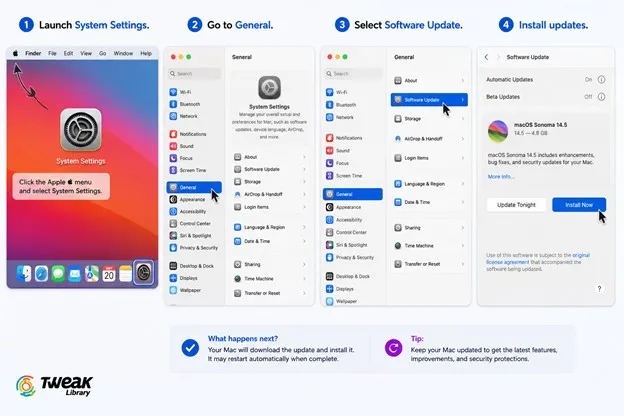This screenshot has width=624, height=416.
Task: Open AirDrop & Handoff in Select Software Update window
Action: point(429,139)
